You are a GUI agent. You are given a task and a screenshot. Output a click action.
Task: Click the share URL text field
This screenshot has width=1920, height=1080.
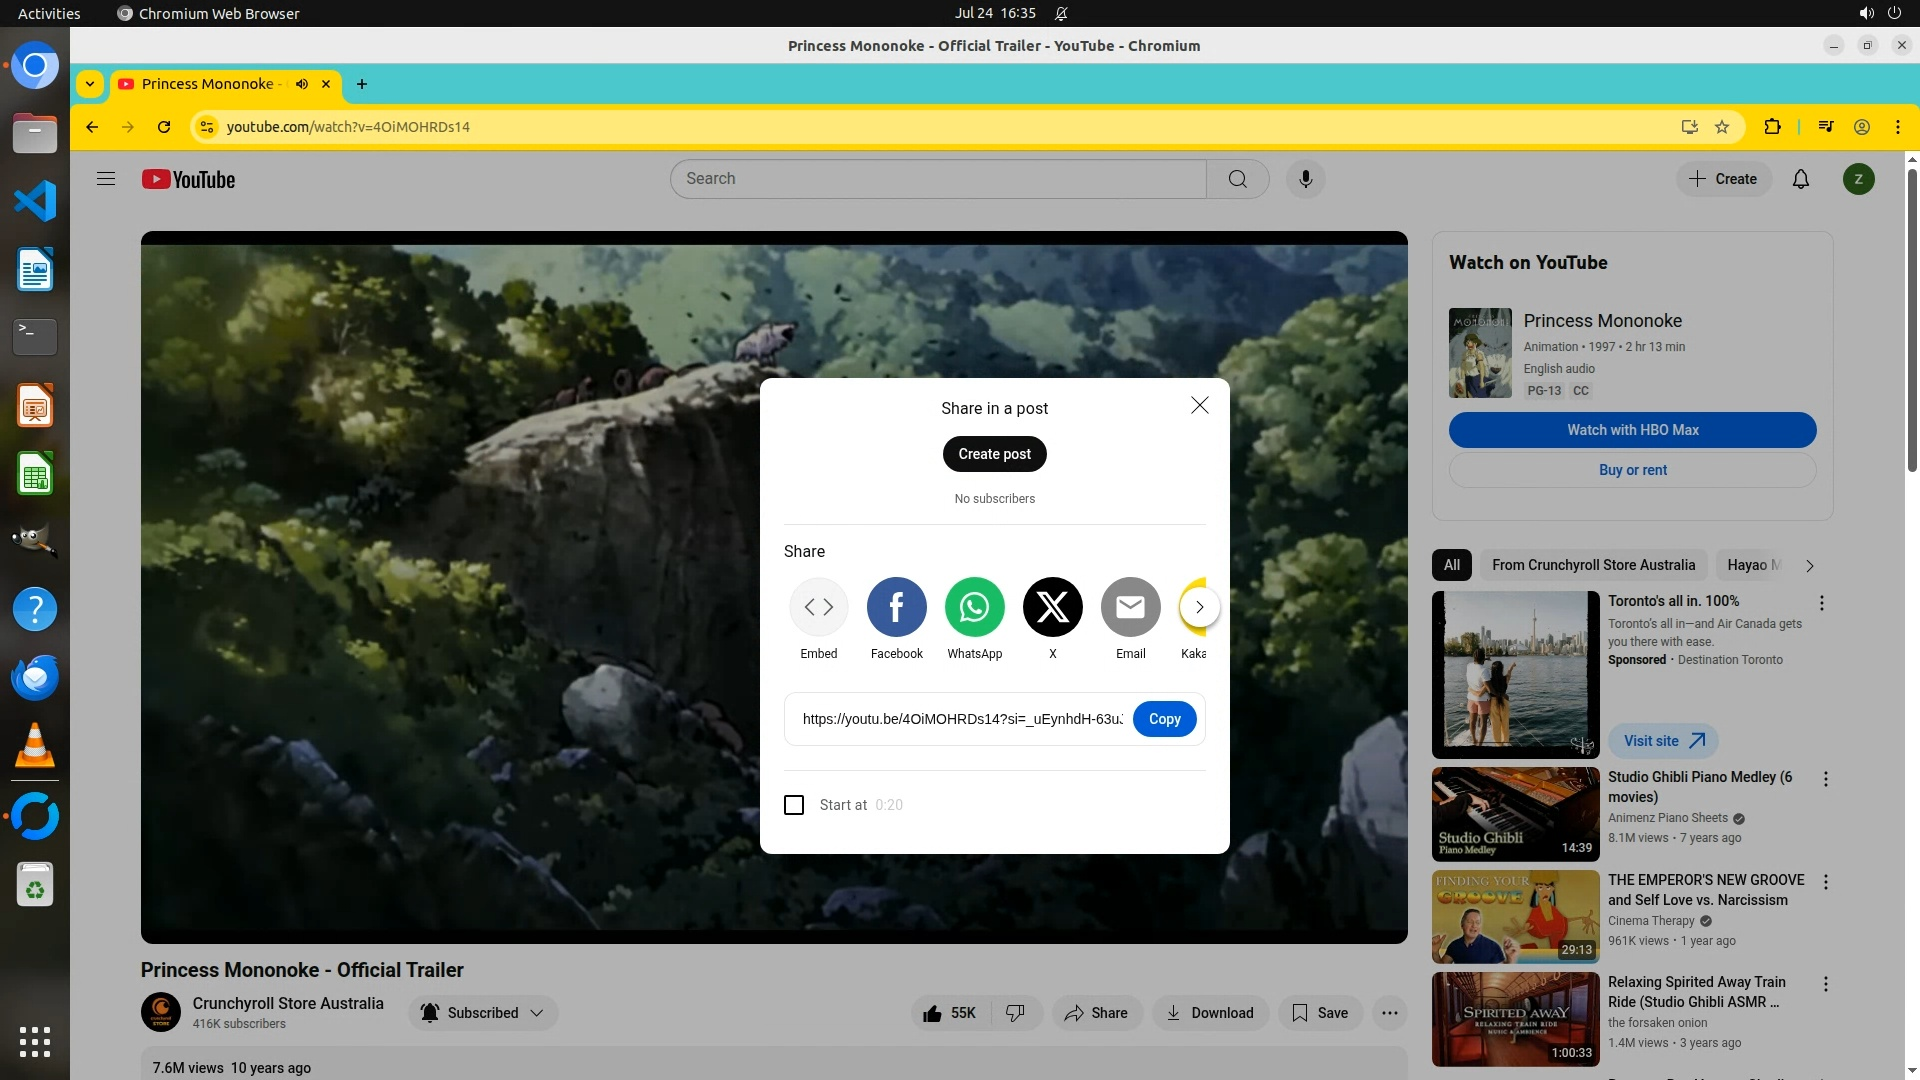(961, 719)
